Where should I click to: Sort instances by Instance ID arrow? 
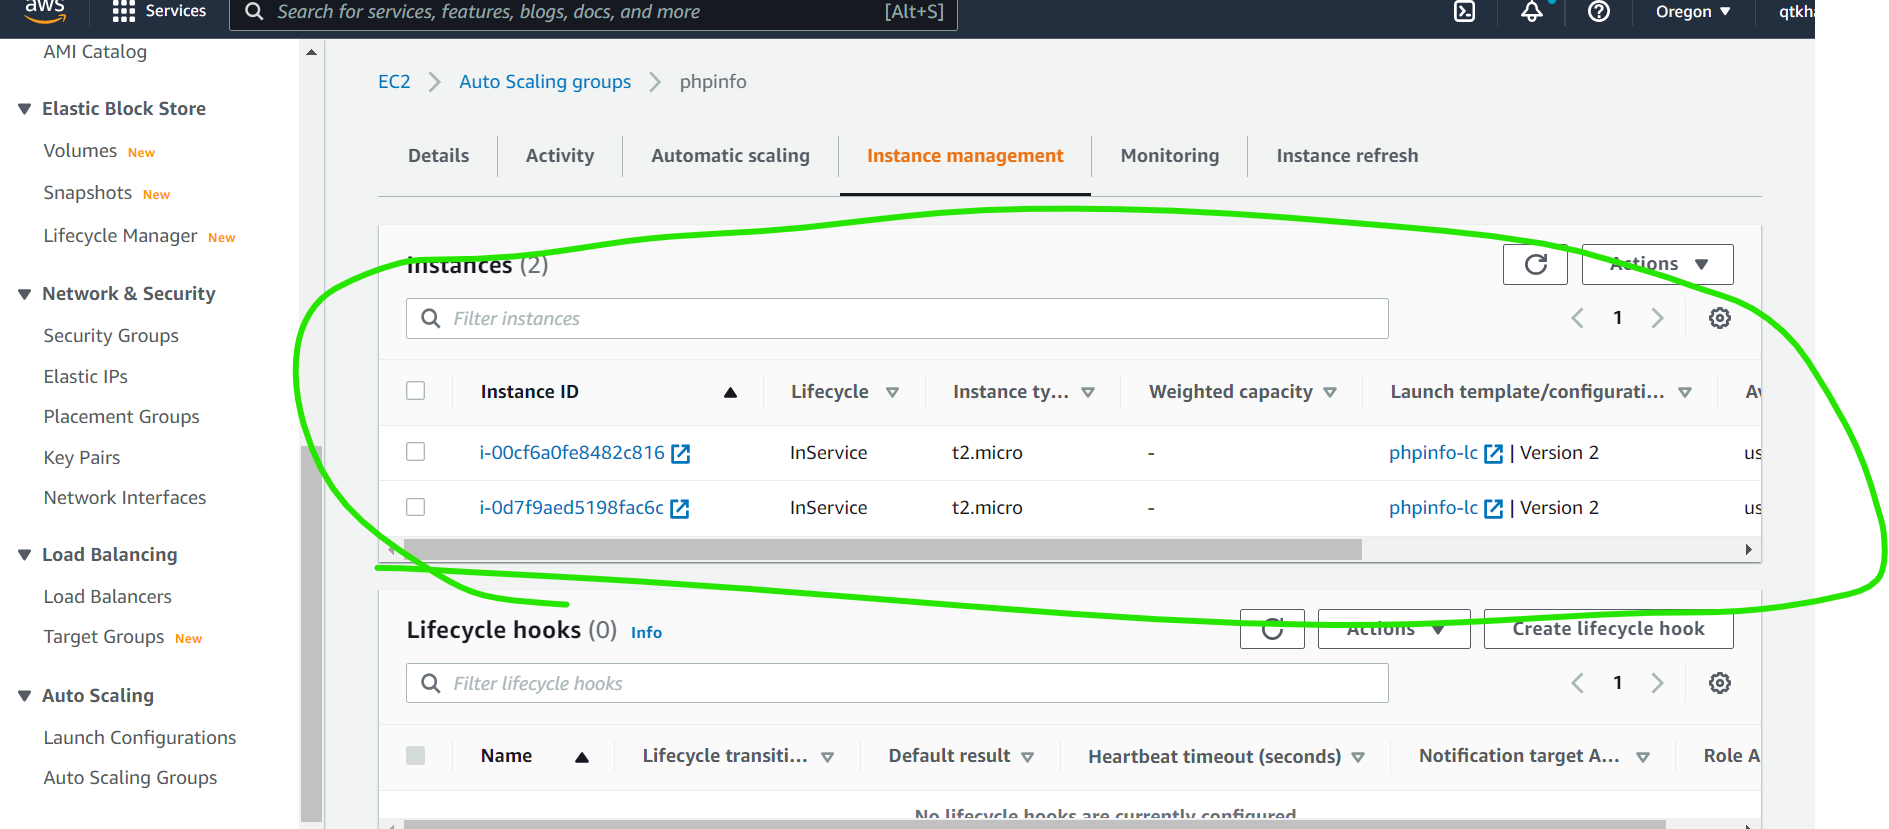click(731, 392)
